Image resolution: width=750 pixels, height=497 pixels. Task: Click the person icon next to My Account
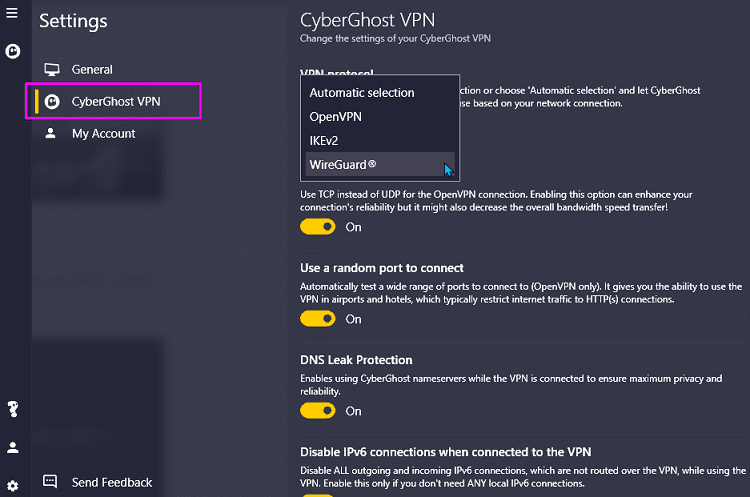click(50, 133)
